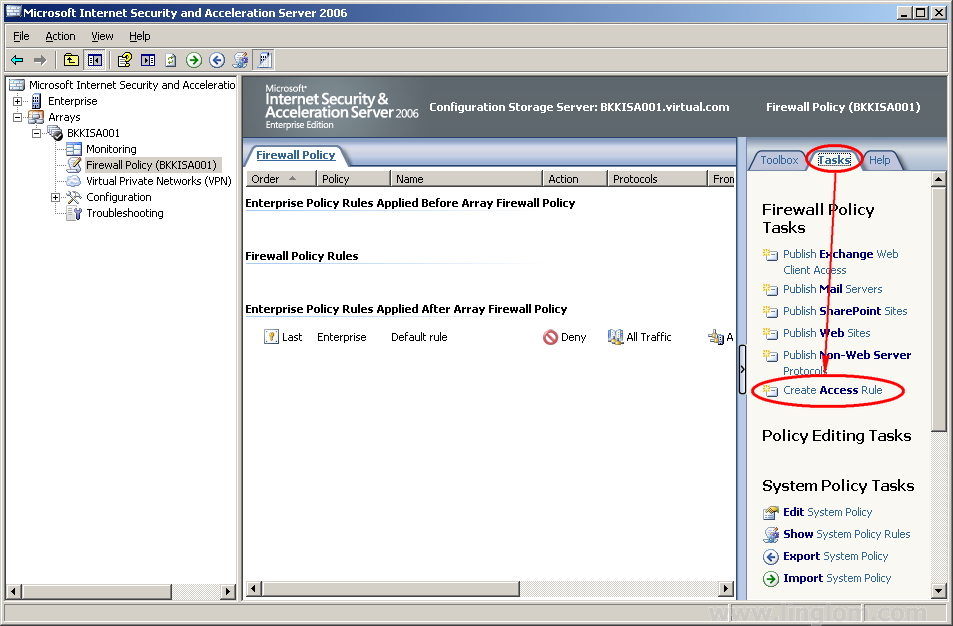Toggle the show/hide task pane icon
This screenshot has height=626, width=953.
click(148, 60)
